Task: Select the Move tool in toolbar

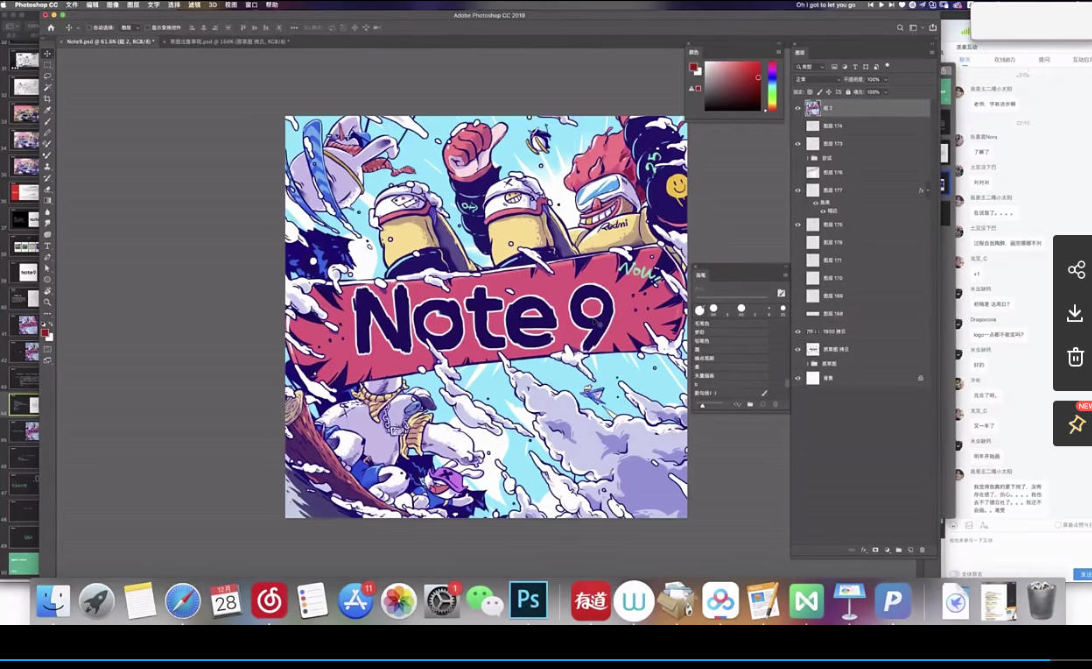Action: pos(47,54)
